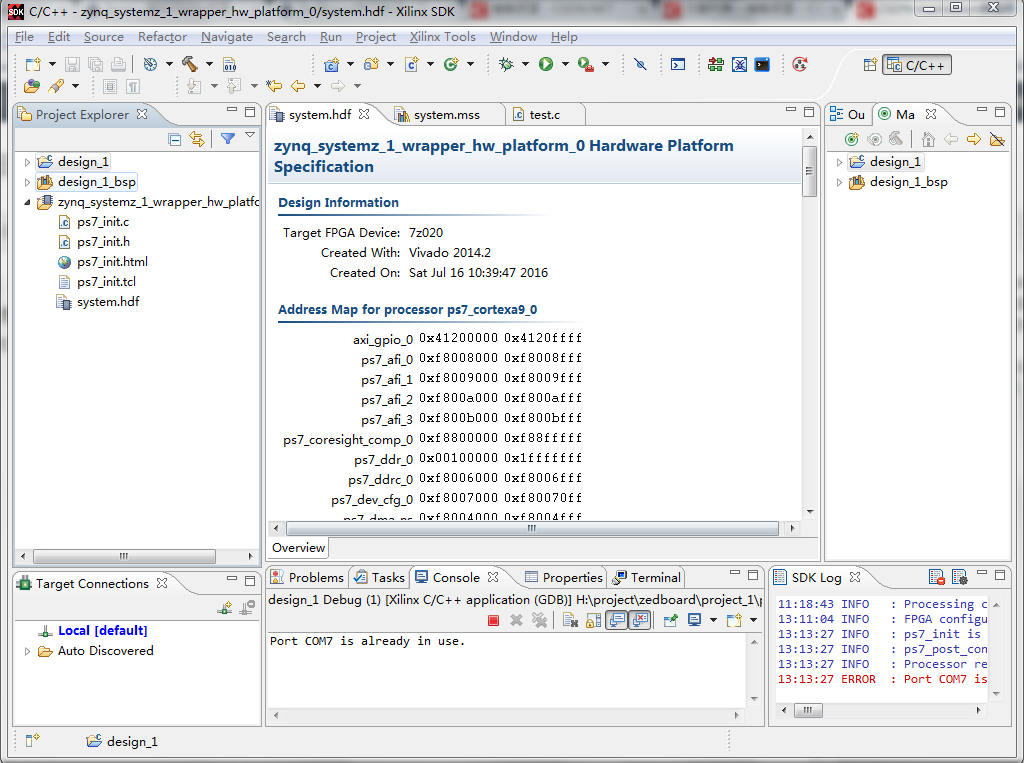The width and height of the screenshot is (1024, 763).
Task: Close the system.hdf editor tab
Action: (364, 114)
